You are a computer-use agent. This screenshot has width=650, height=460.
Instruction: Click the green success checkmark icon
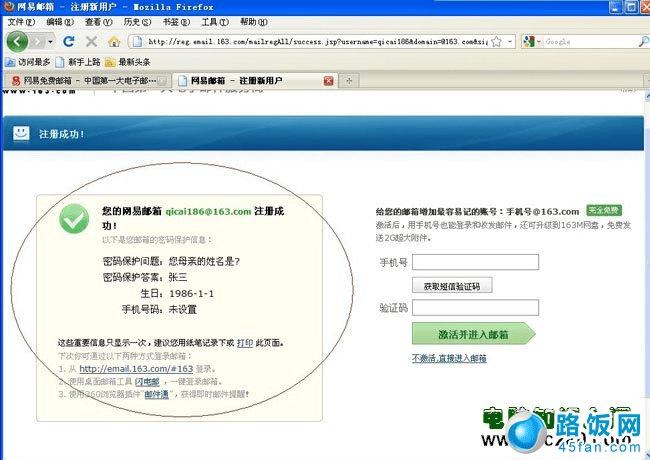click(74, 219)
